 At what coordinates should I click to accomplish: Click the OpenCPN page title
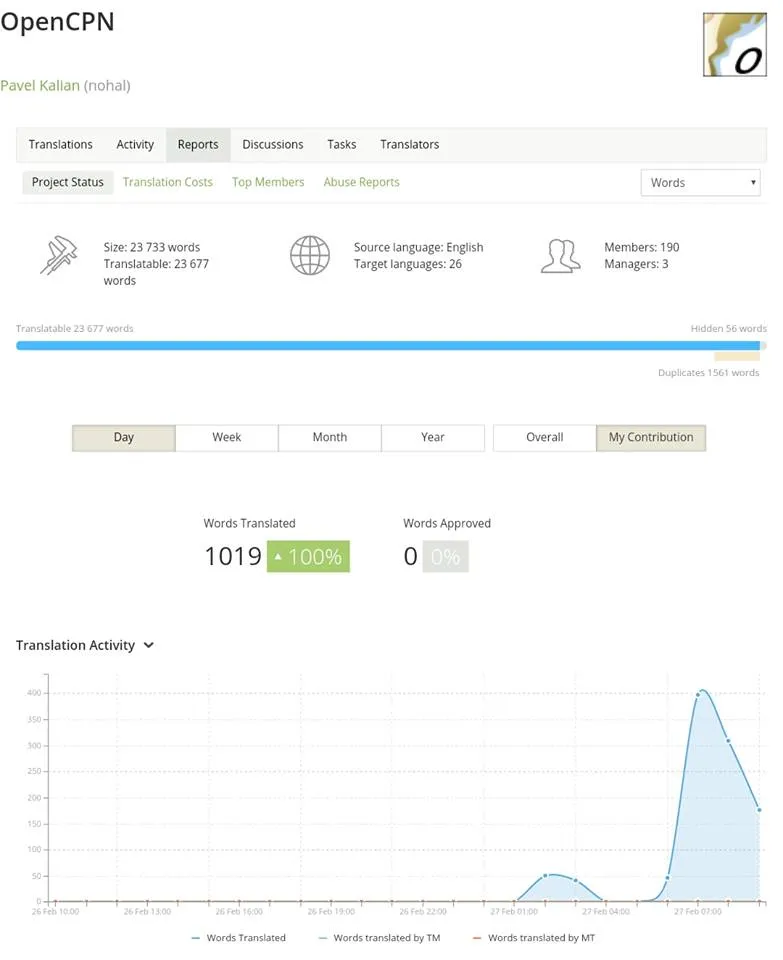[57, 22]
